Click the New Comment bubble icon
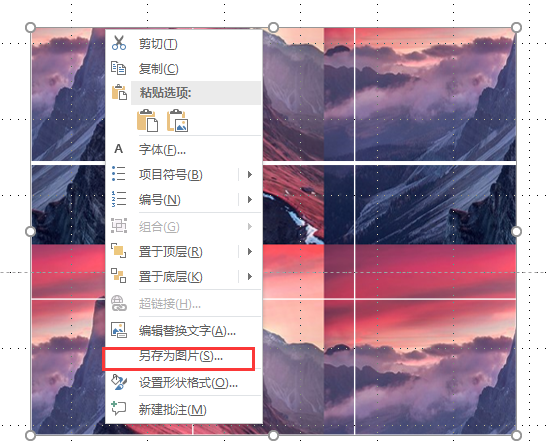This screenshot has height=442, width=546. tap(118, 408)
